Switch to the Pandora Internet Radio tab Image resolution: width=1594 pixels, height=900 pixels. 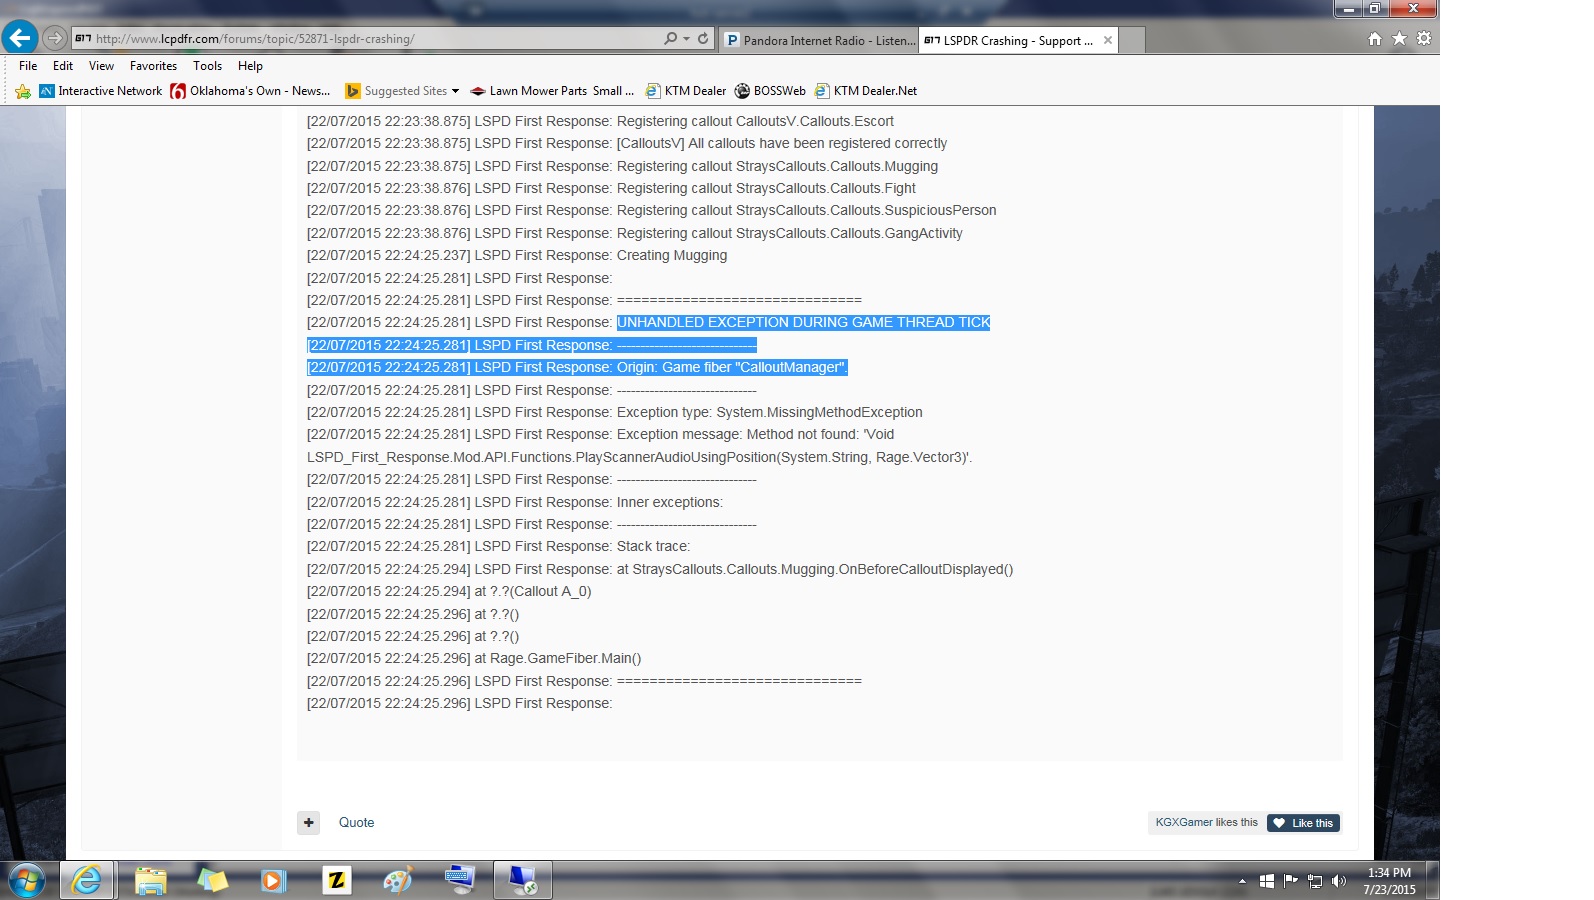click(819, 40)
